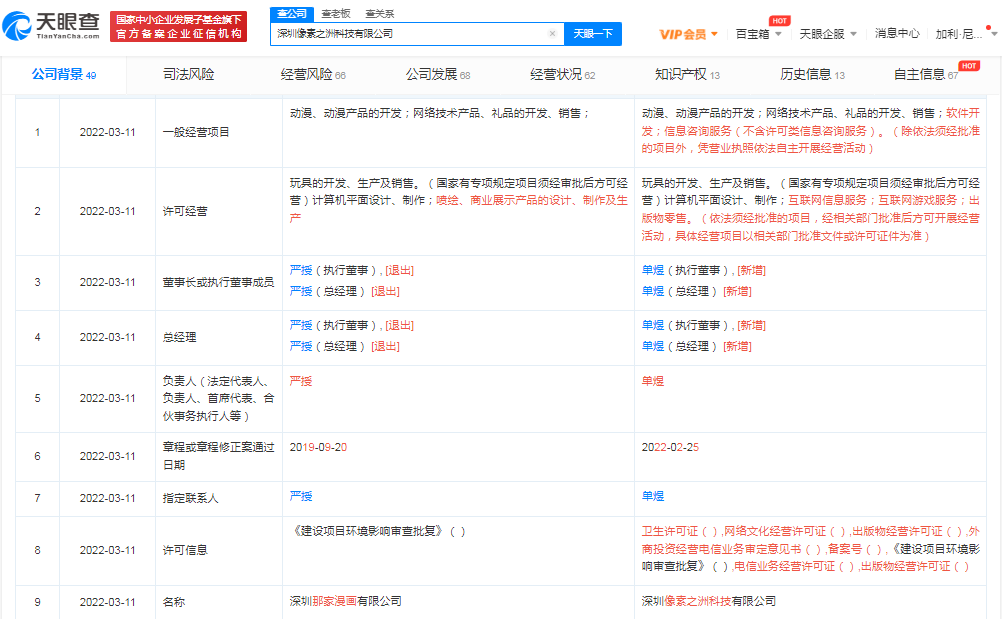The width and height of the screenshot is (1002, 619).
Task: Click the 2022-02-25 after-change date
Action: (670, 448)
